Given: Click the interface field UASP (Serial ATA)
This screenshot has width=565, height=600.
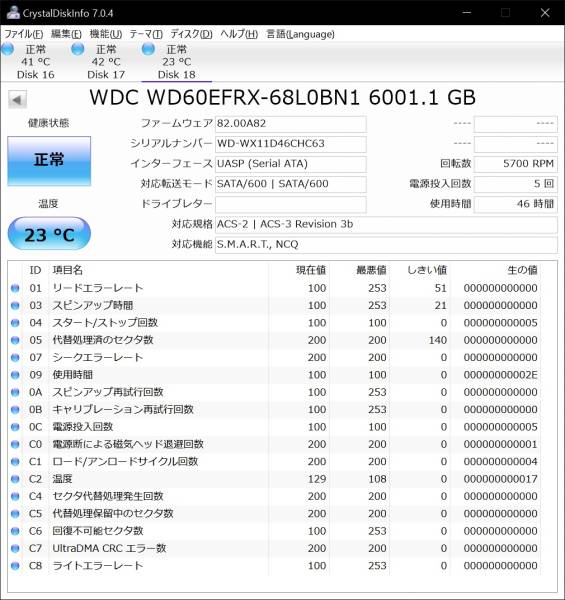Looking at the screenshot, I should [x=291, y=164].
